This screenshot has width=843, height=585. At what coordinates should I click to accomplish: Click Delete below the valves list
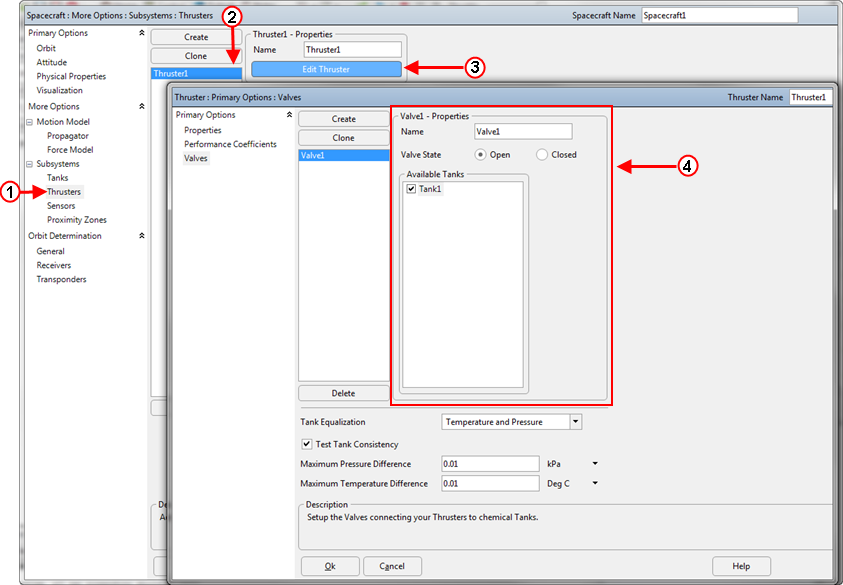344,393
